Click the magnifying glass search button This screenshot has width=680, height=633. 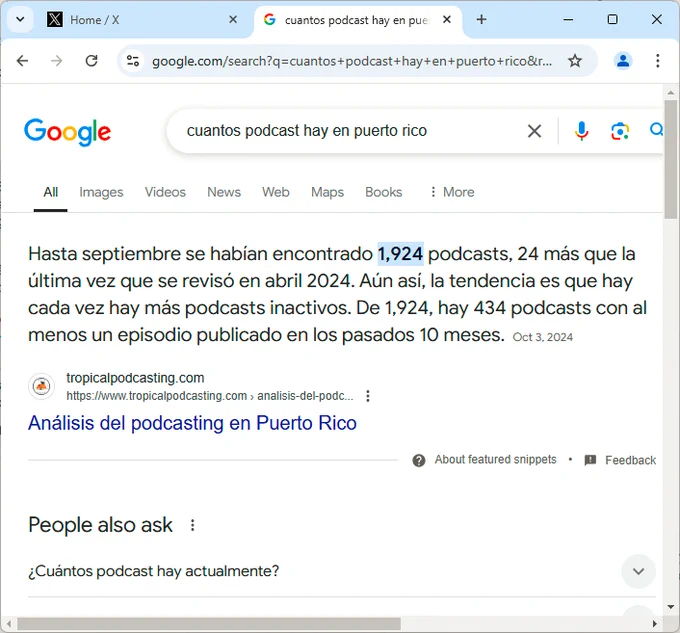657,130
